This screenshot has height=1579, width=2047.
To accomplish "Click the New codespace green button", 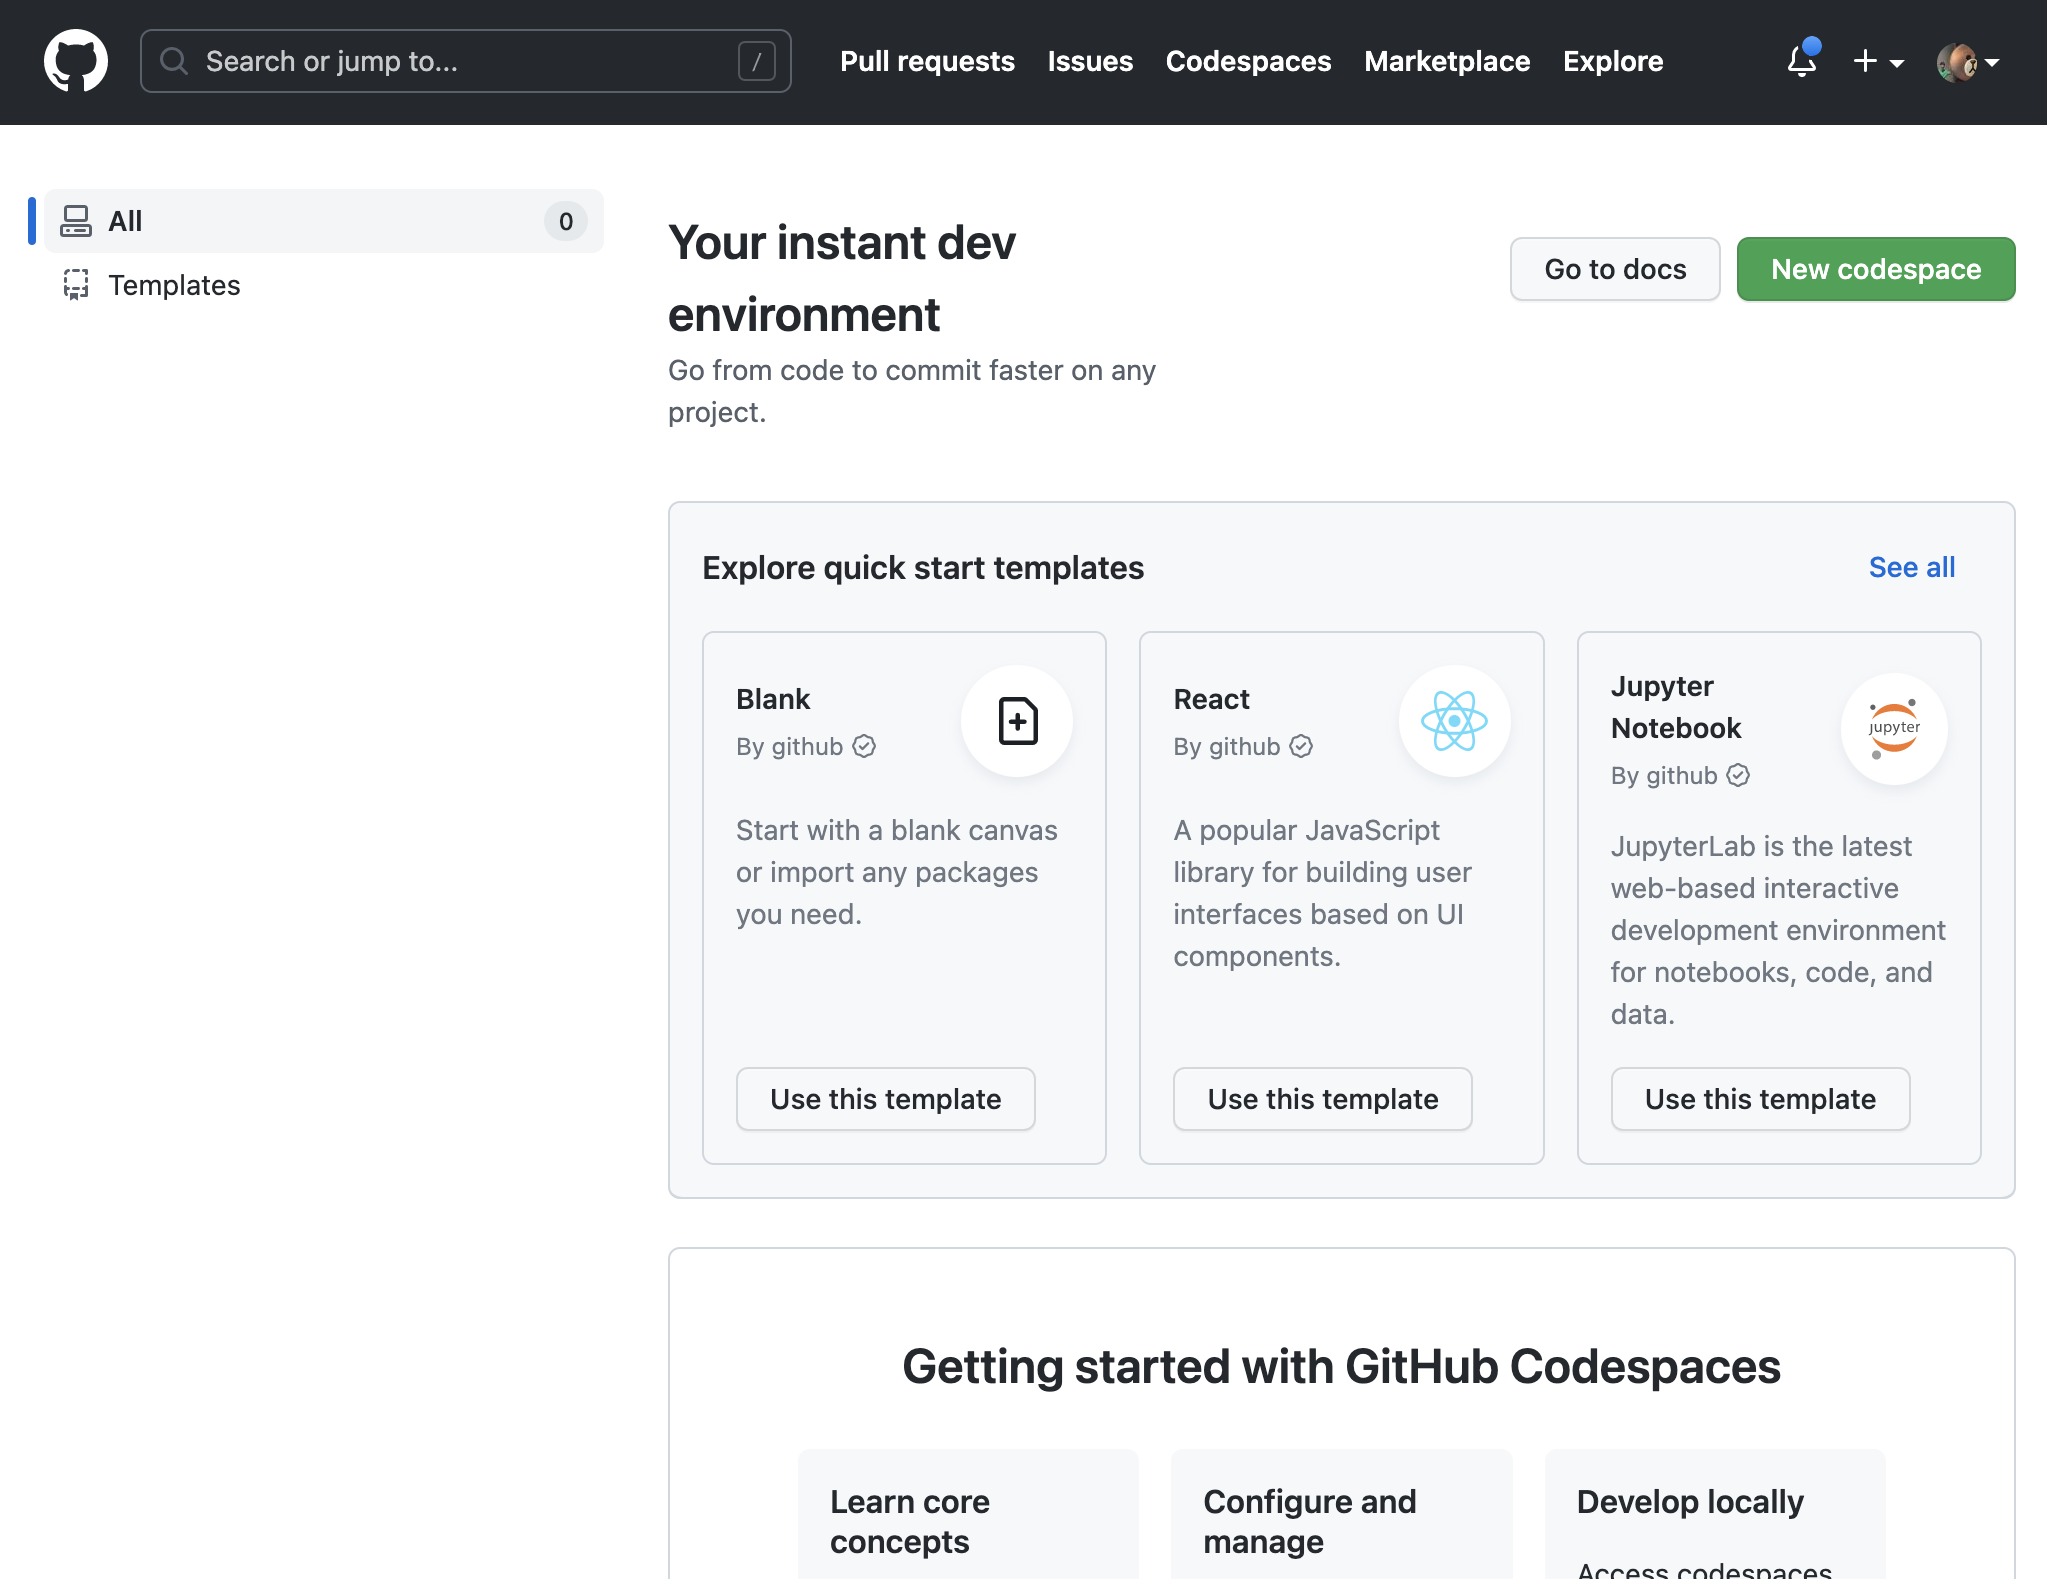I will [x=1875, y=269].
